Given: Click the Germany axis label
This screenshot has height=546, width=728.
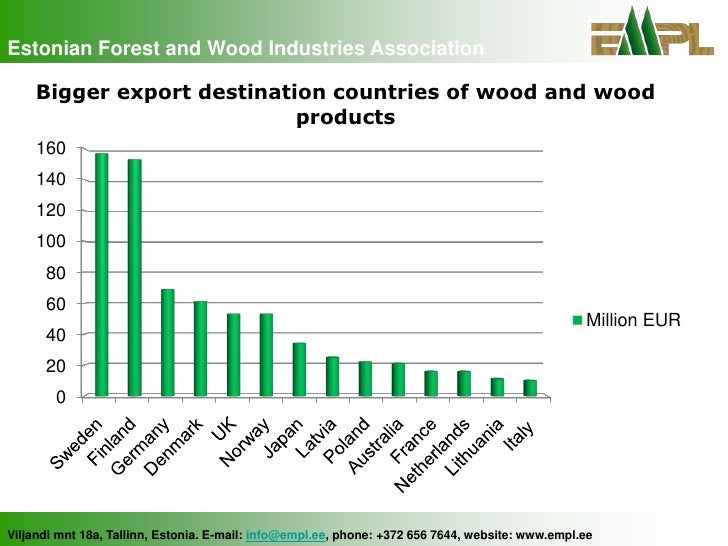Looking at the screenshot, I should (x=140, y=447).
